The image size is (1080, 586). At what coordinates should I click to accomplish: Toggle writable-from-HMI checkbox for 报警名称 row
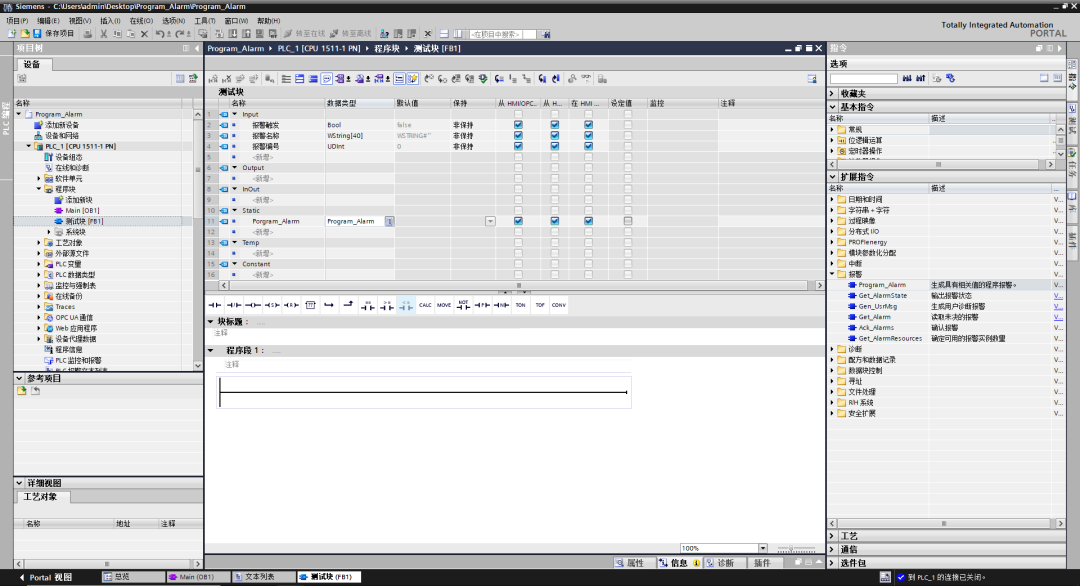click(554, 136)
